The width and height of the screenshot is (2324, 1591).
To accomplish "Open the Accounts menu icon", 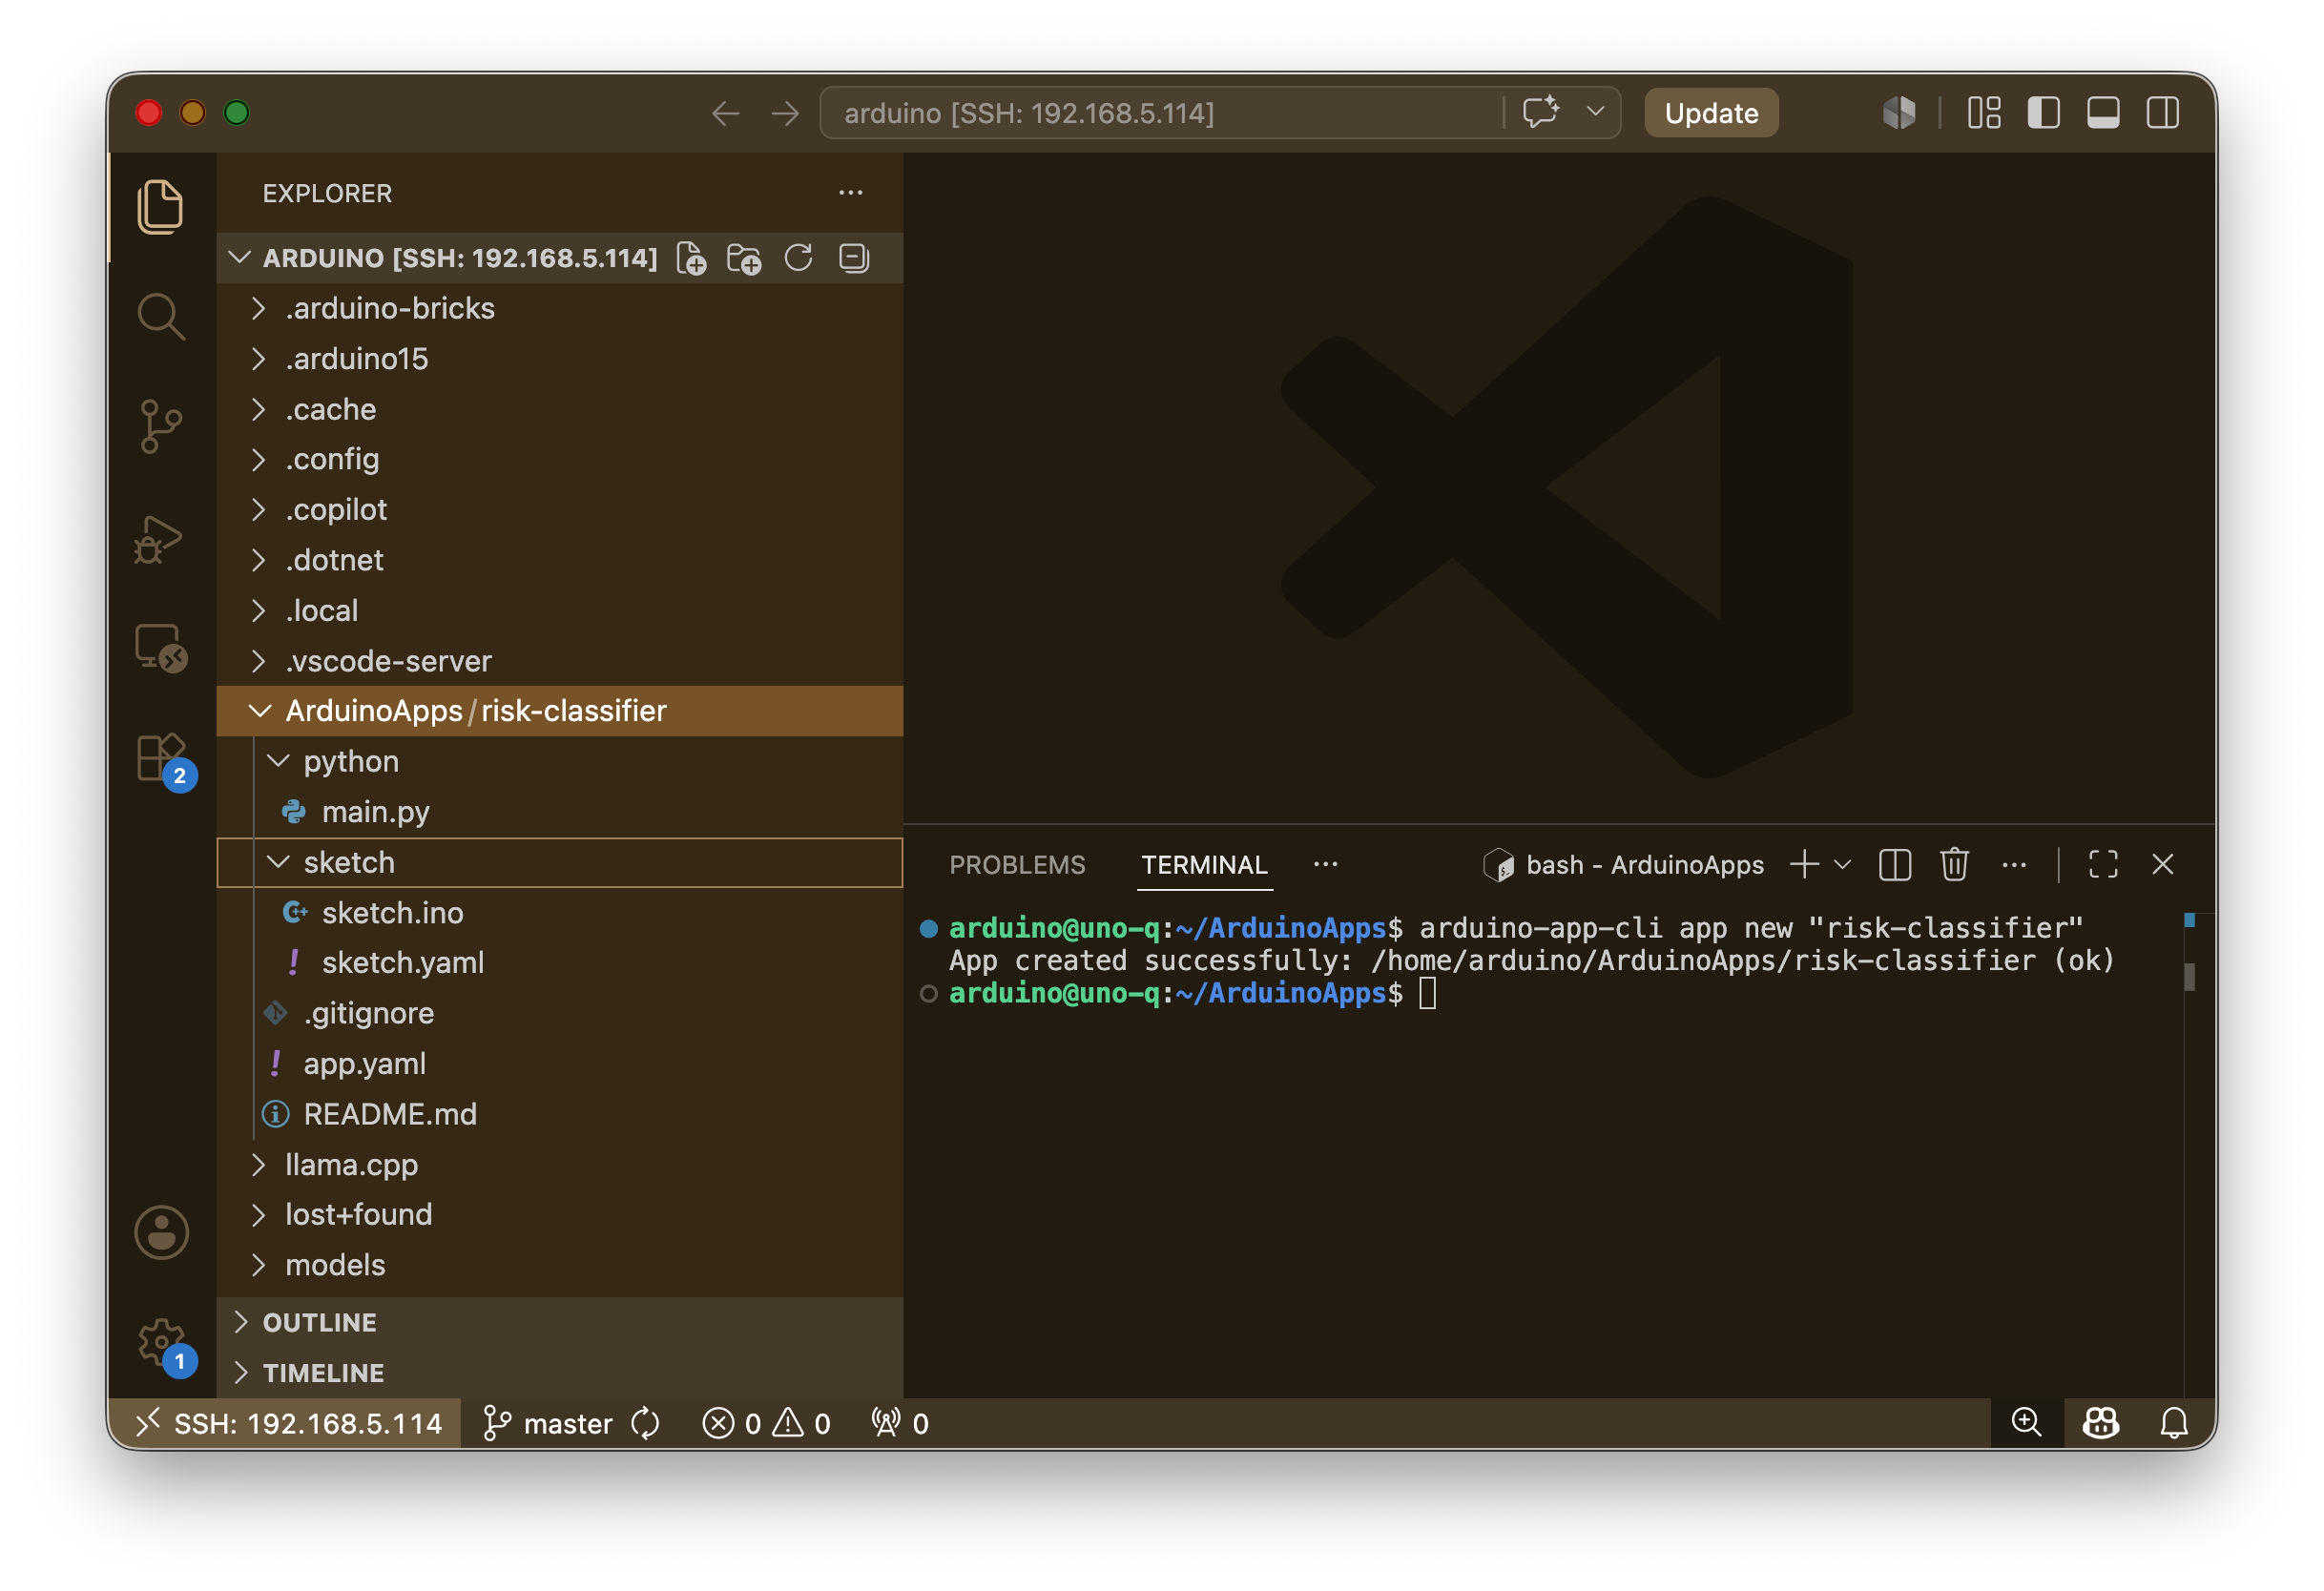I will 161,1232.
